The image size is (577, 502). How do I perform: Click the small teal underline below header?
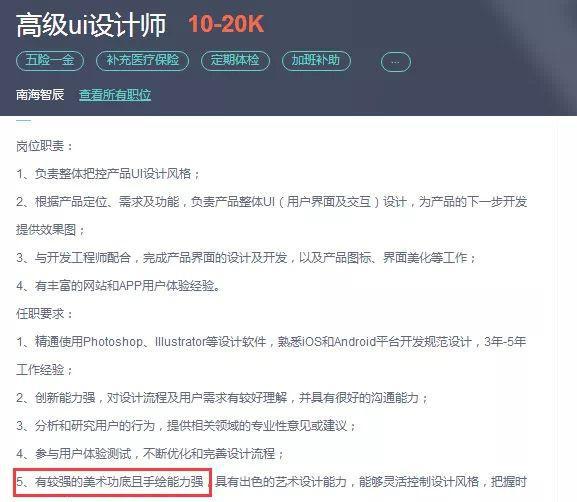(x=23, y=120)
